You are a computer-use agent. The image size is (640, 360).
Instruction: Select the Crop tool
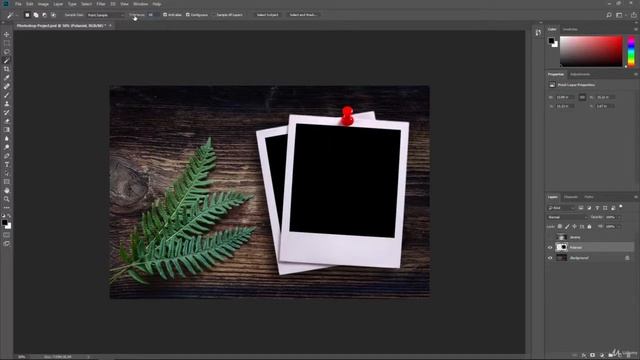(7, 69)
